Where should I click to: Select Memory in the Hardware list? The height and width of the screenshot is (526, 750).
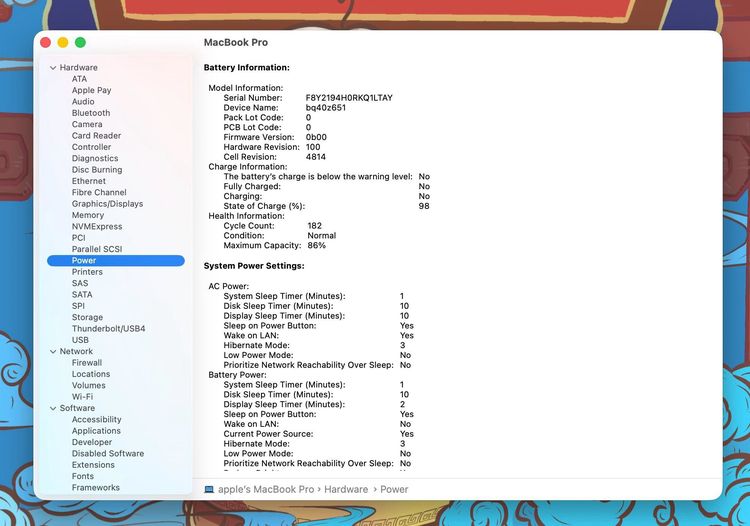(x=88, y=215)
